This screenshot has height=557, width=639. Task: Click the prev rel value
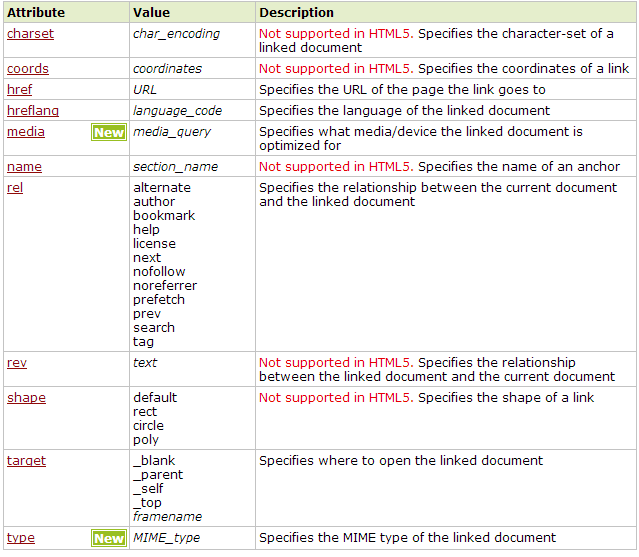pos(147,314)
